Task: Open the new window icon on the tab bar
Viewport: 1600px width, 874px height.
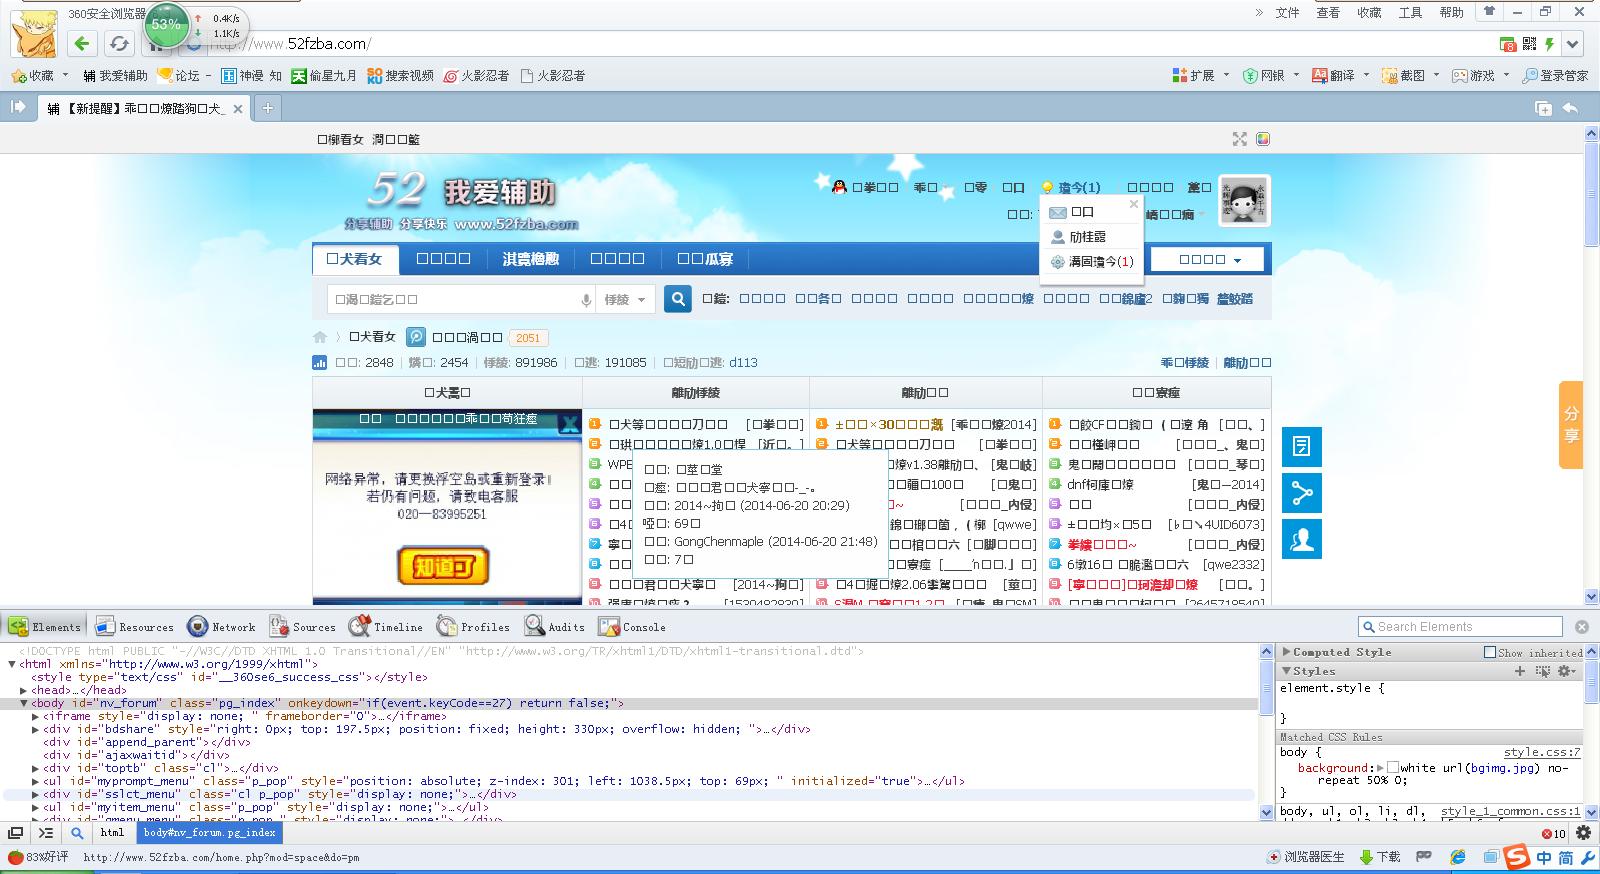Action: coord(1544,108)
